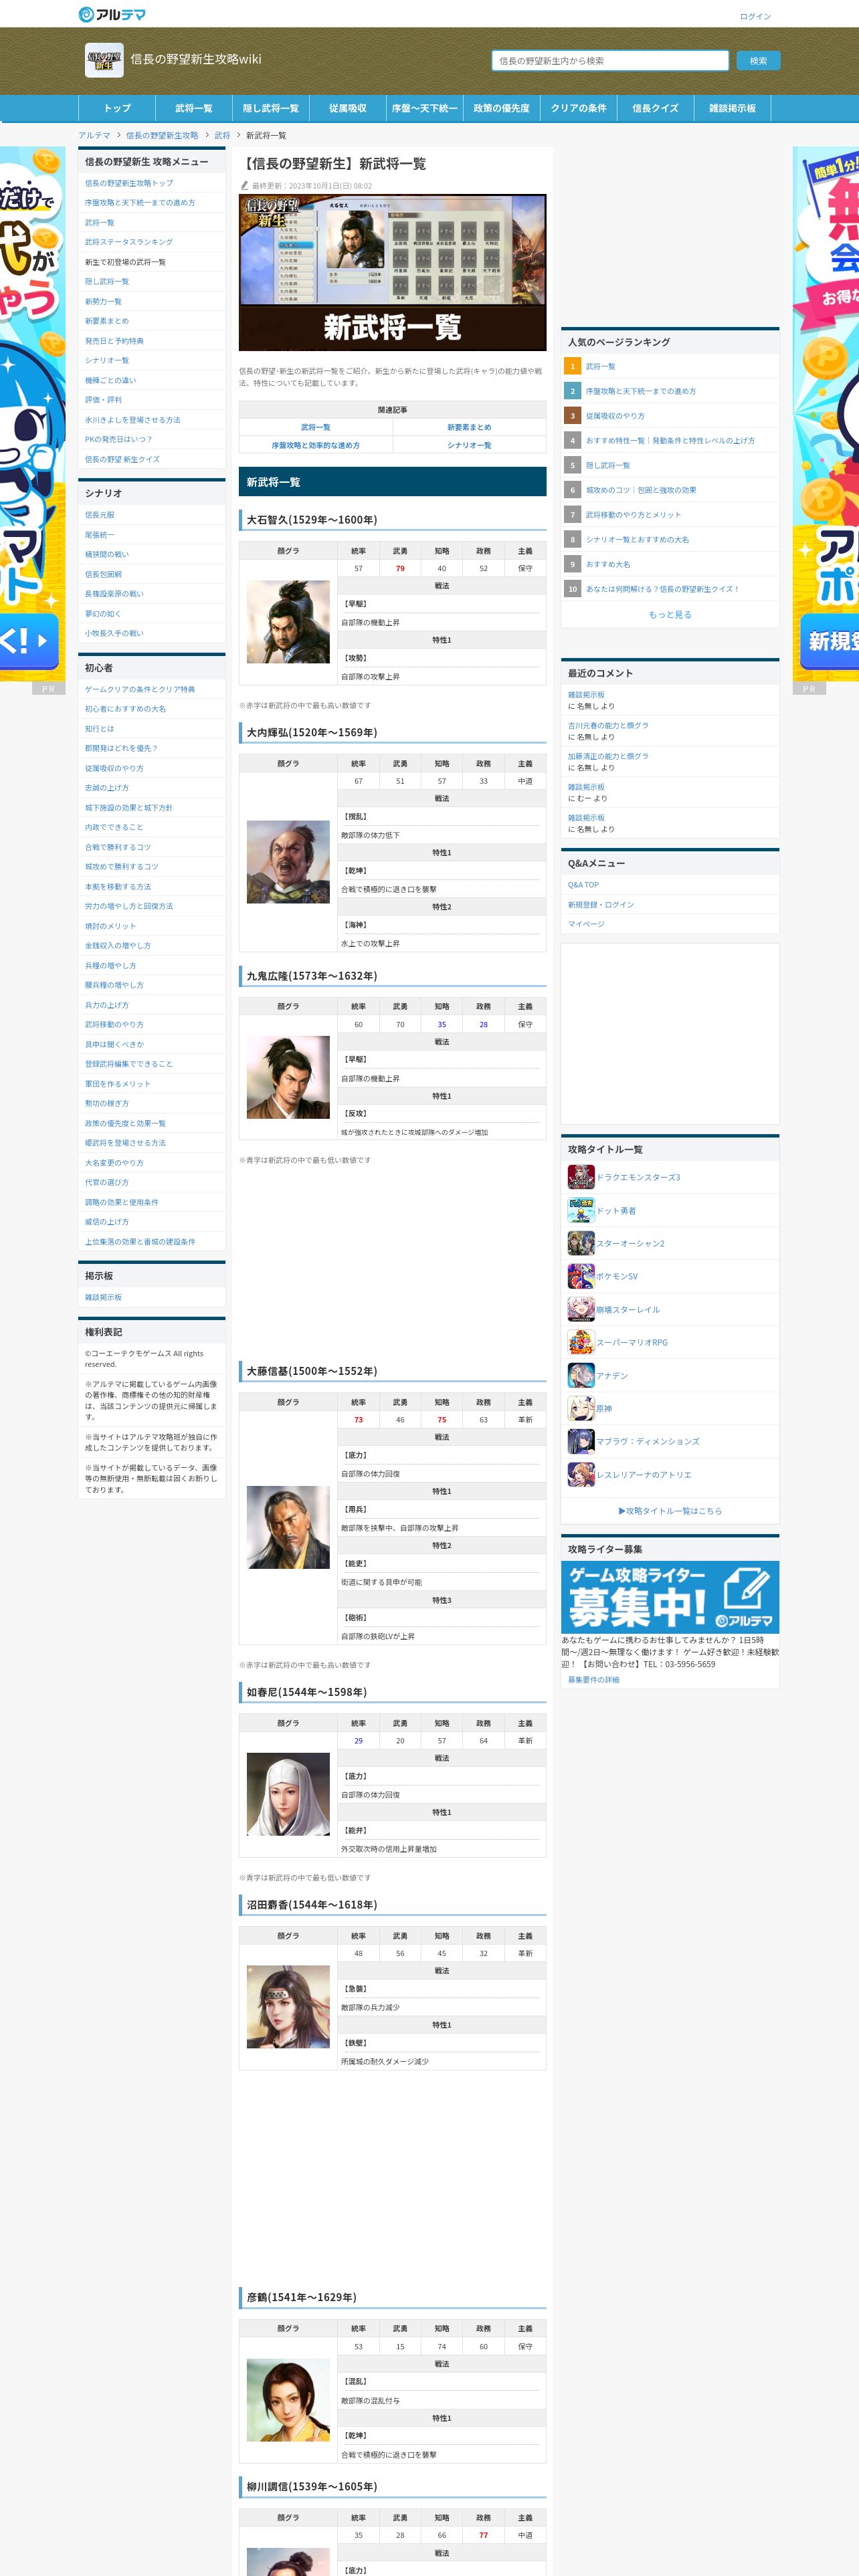This screenshot has width=859, height=2576.
Task: Click ranking badge number 3
Action: click(x=573, y=415)
